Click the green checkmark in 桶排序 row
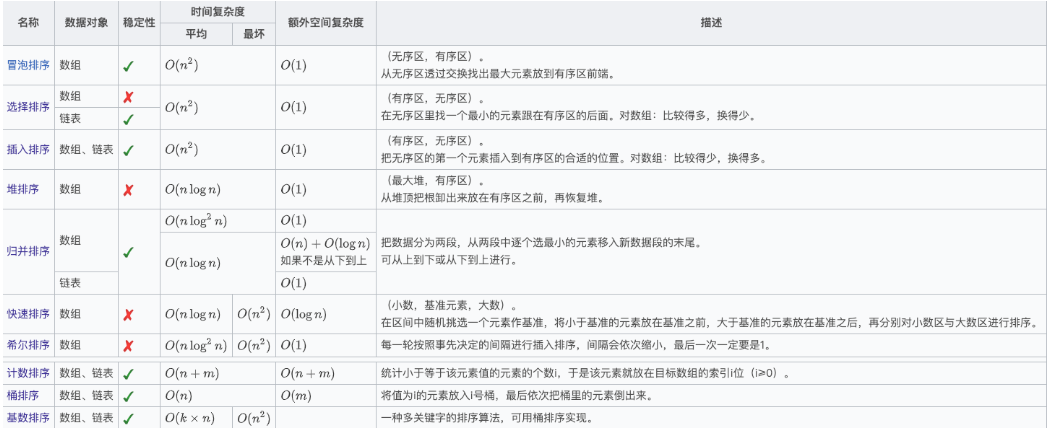Viewport: 1053px width, 438px height. [x=128, y=396]
